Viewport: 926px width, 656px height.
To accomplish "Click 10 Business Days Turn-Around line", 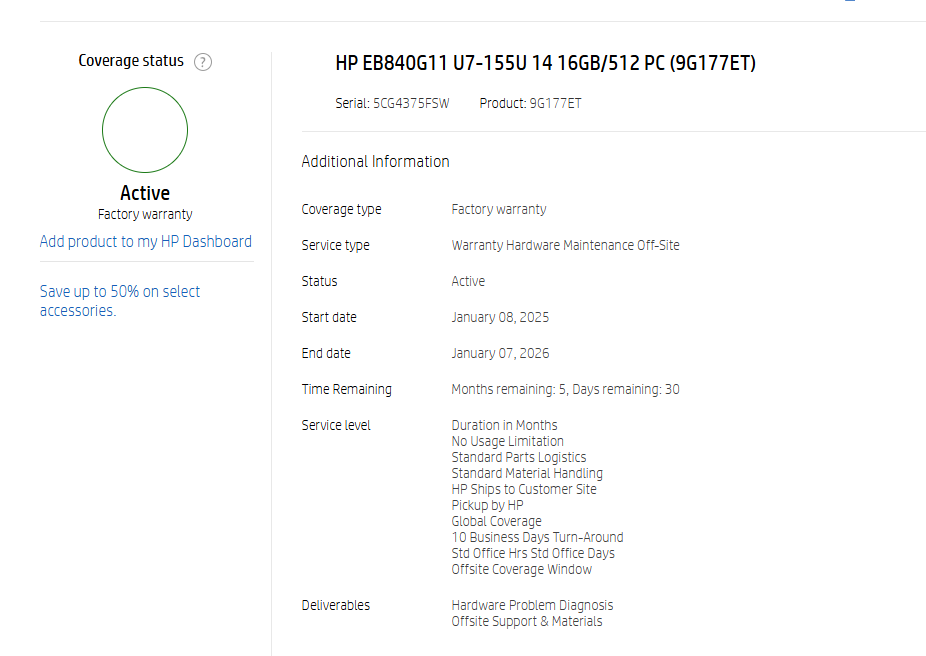I will pos(537,537).
